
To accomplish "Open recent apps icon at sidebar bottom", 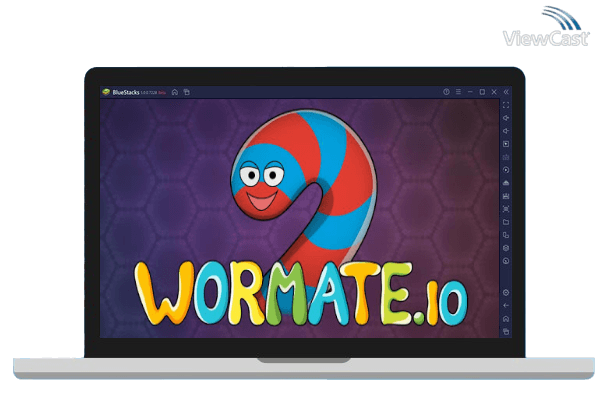I will [506, 331].
